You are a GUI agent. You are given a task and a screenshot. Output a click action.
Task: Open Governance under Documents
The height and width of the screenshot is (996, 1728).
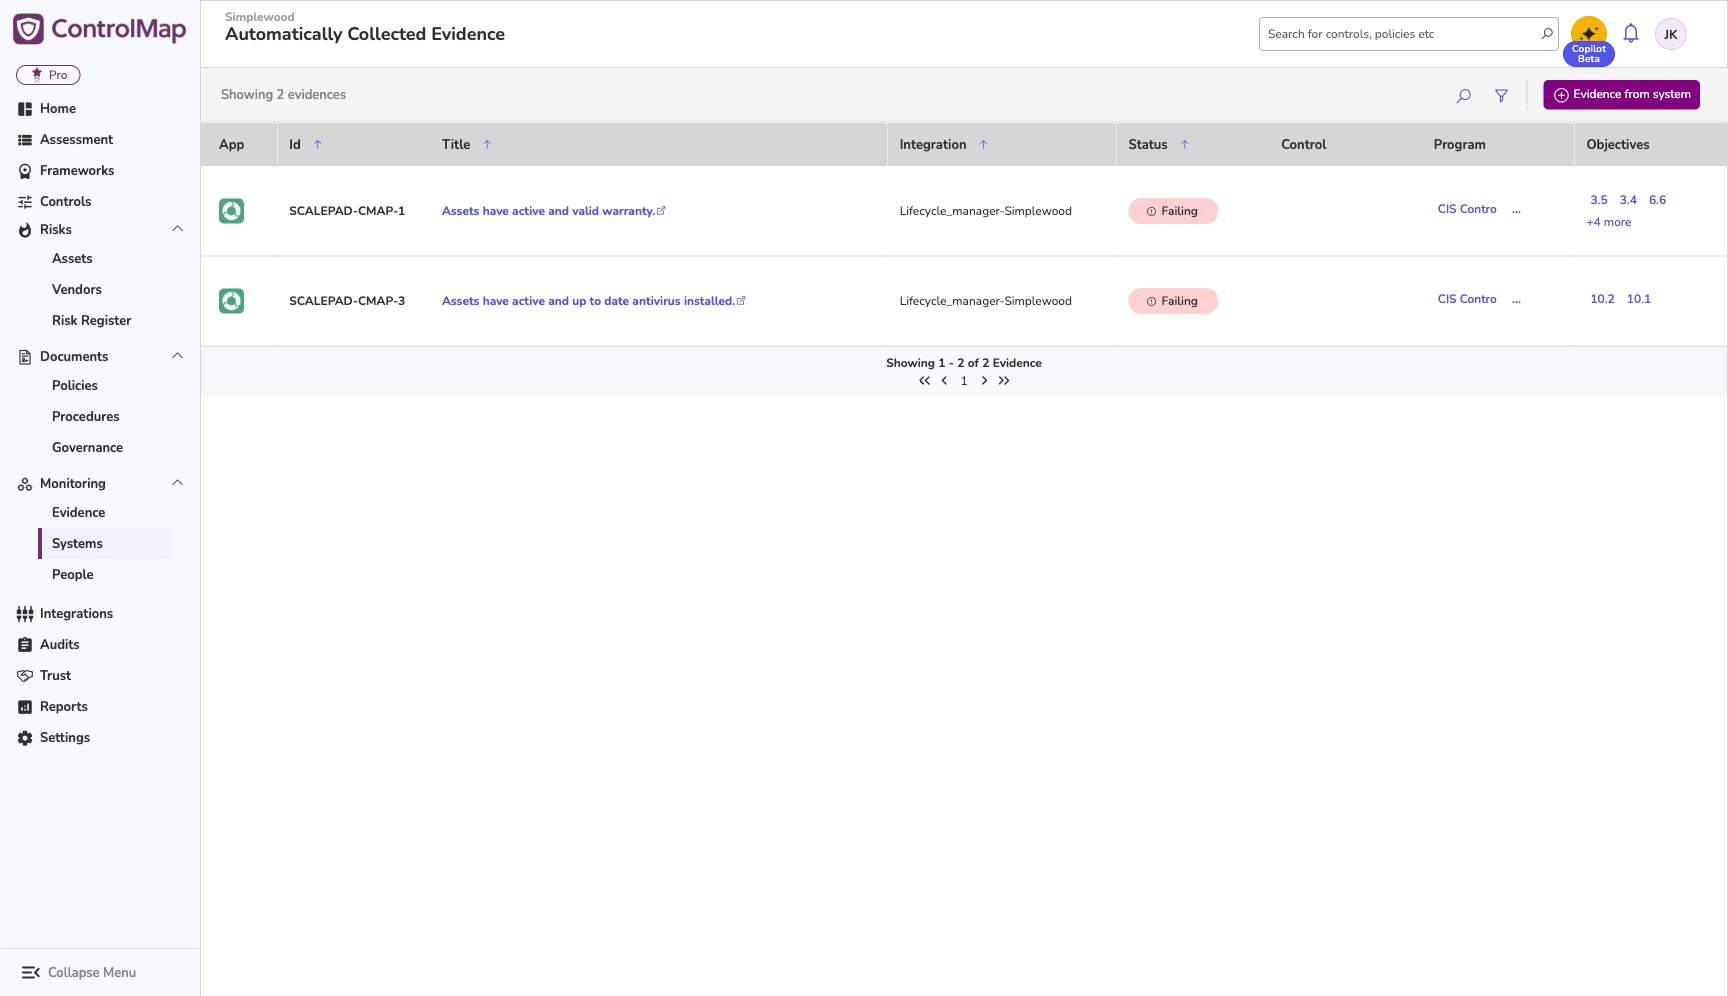tap(88, 448)
